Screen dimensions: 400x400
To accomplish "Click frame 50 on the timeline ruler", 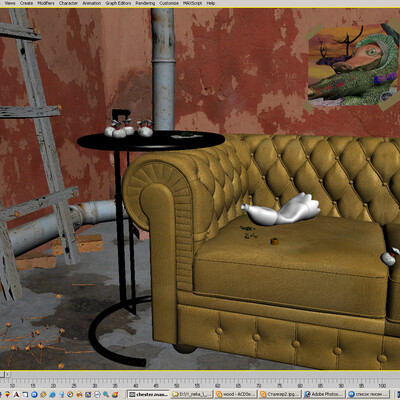I will (x=176, y=384).
